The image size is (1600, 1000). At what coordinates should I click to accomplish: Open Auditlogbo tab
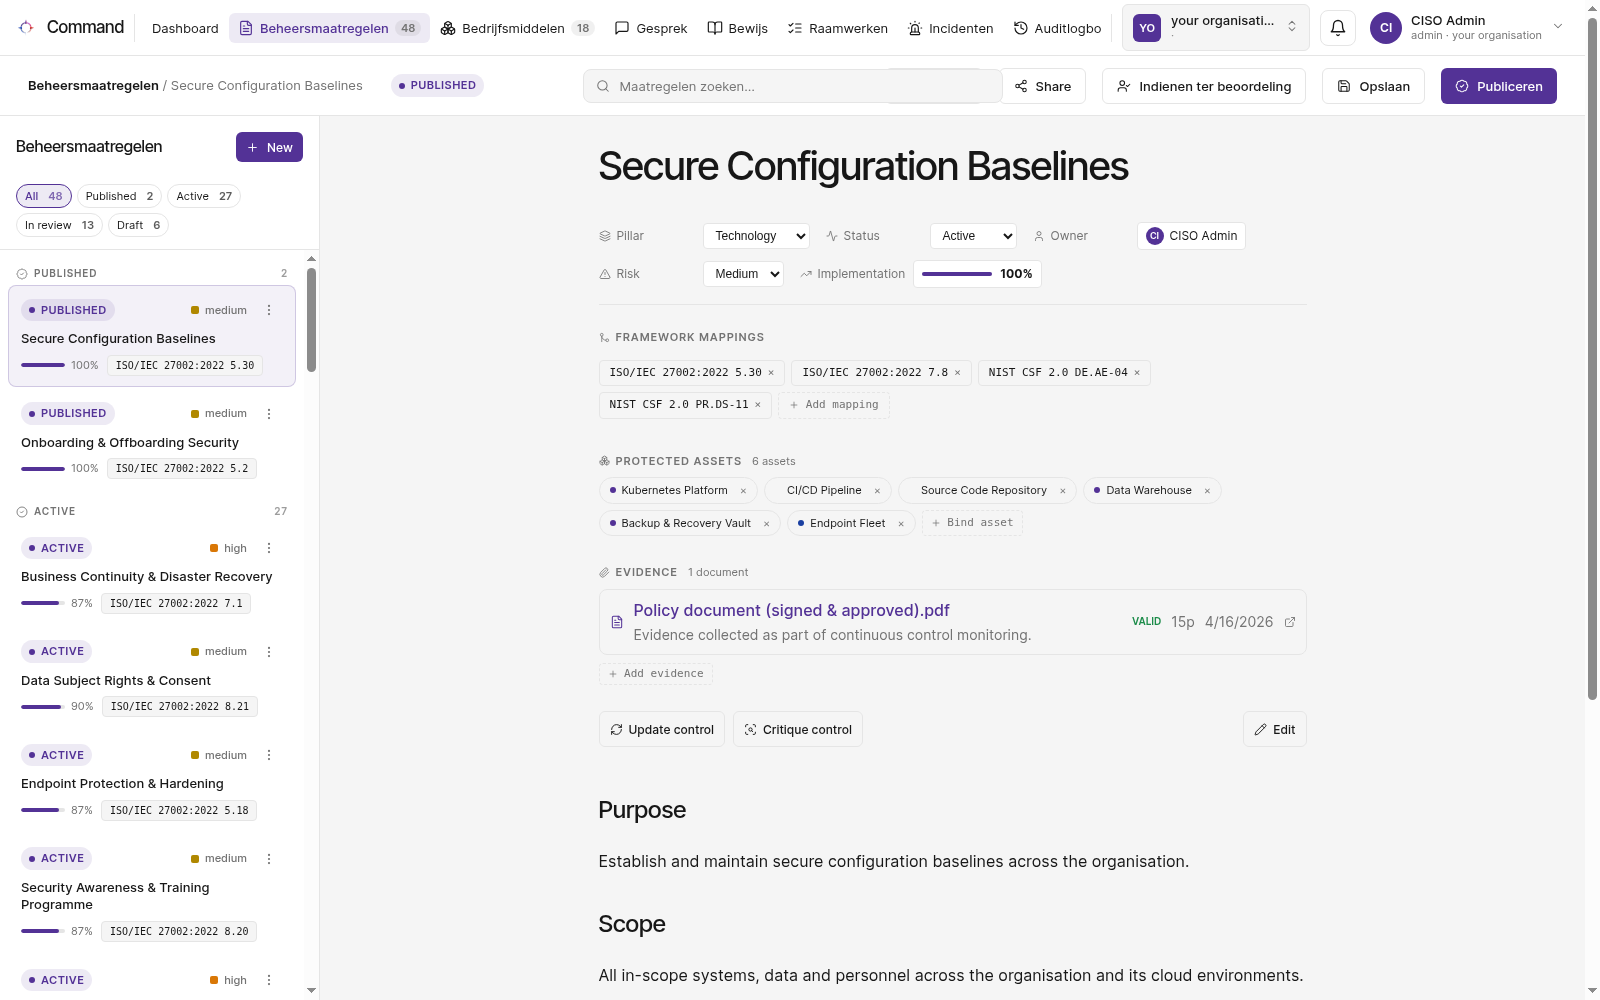[x=1057, y=28]
